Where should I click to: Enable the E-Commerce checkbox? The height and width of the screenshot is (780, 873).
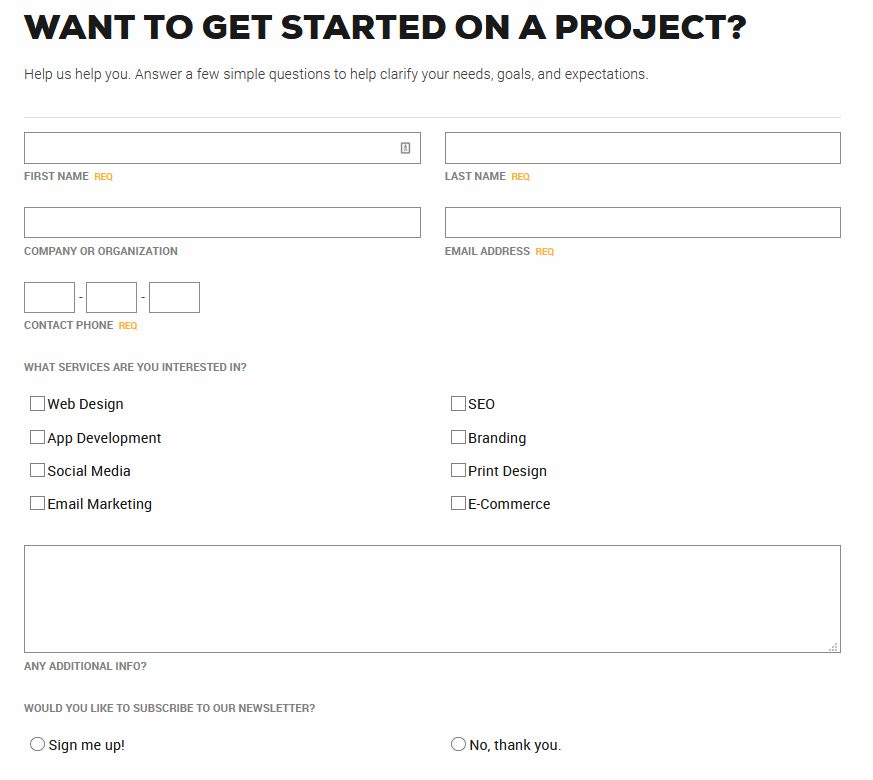tap(458, 503)
